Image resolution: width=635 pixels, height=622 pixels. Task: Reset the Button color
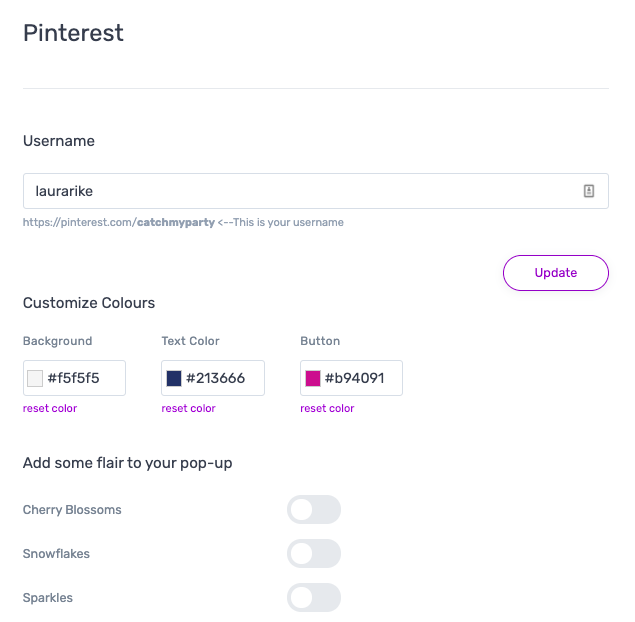tap(327, 408)
